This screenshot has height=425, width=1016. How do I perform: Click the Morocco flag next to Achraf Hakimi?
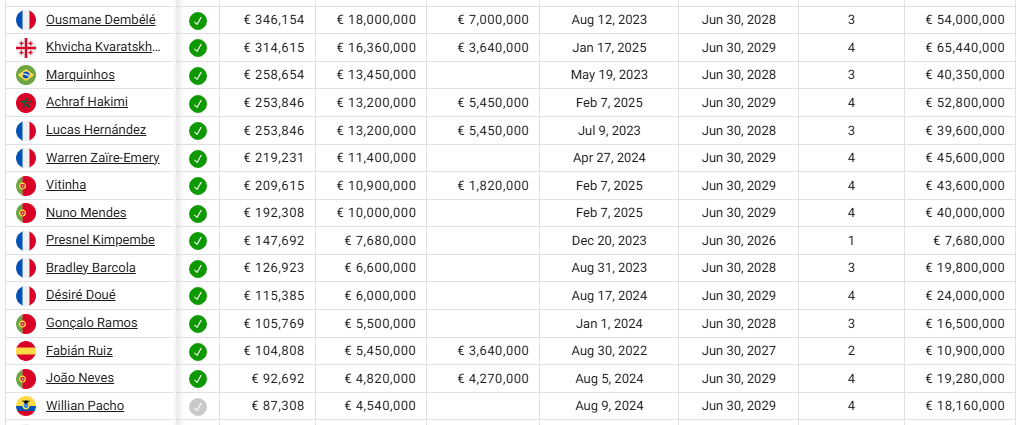click(26, 103)
